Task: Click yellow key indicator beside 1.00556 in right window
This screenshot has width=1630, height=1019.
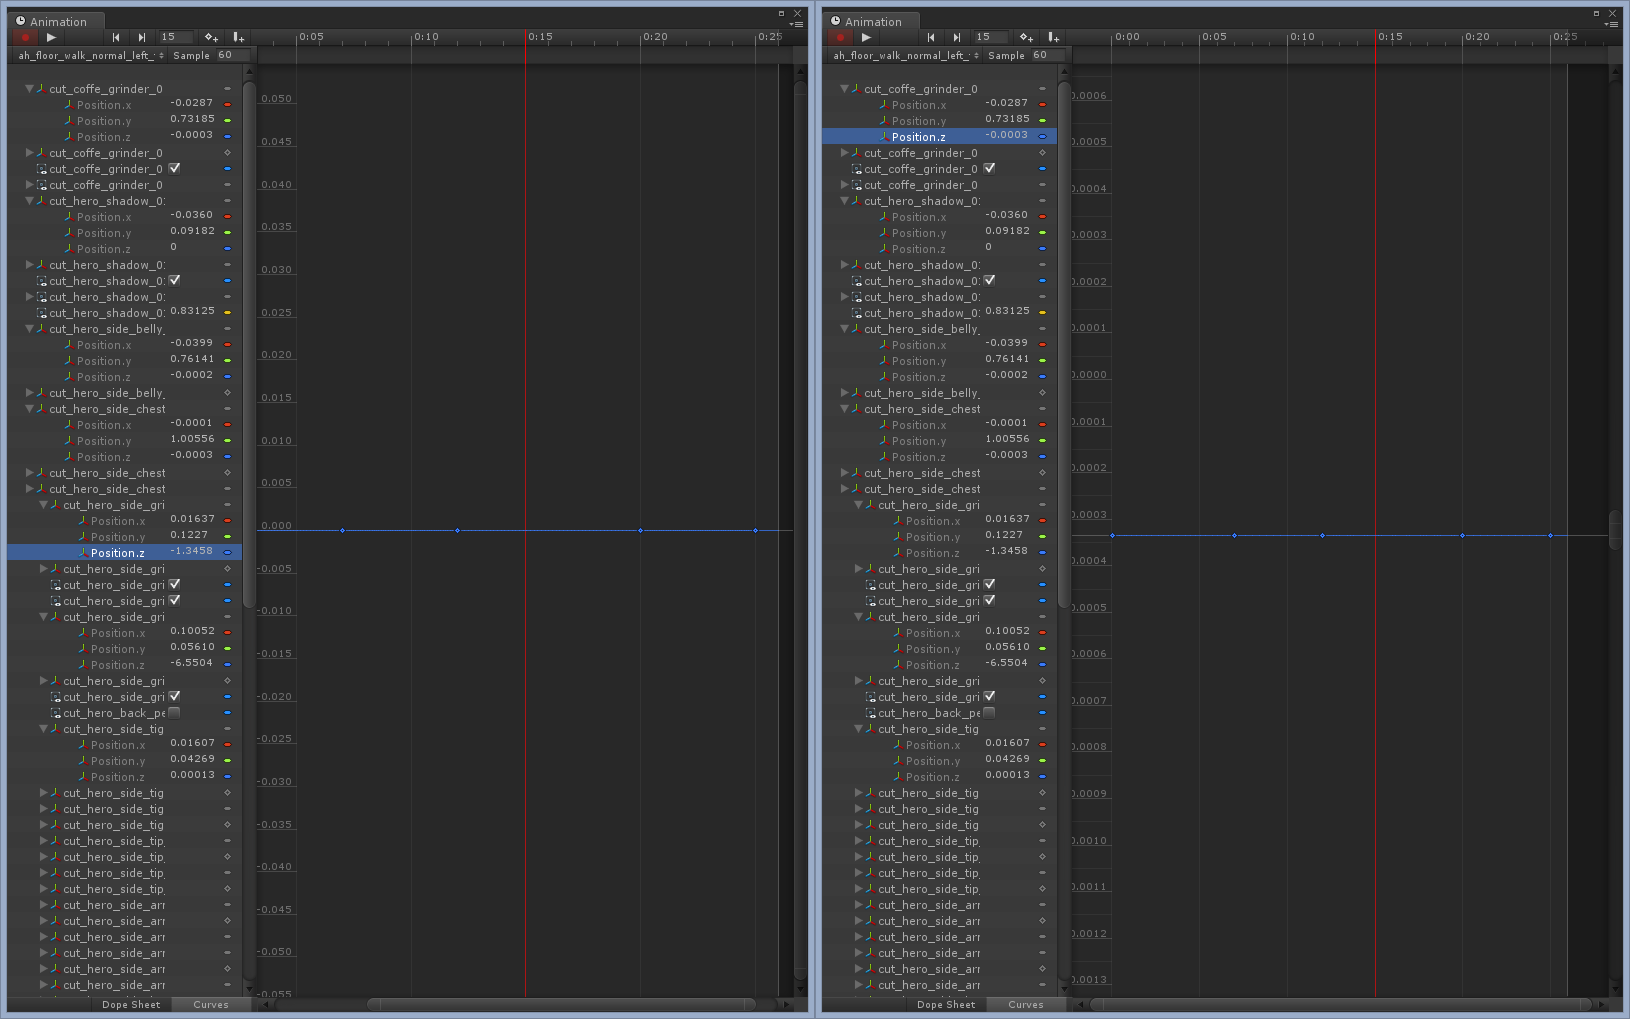Action: (x=1042, y=441)
